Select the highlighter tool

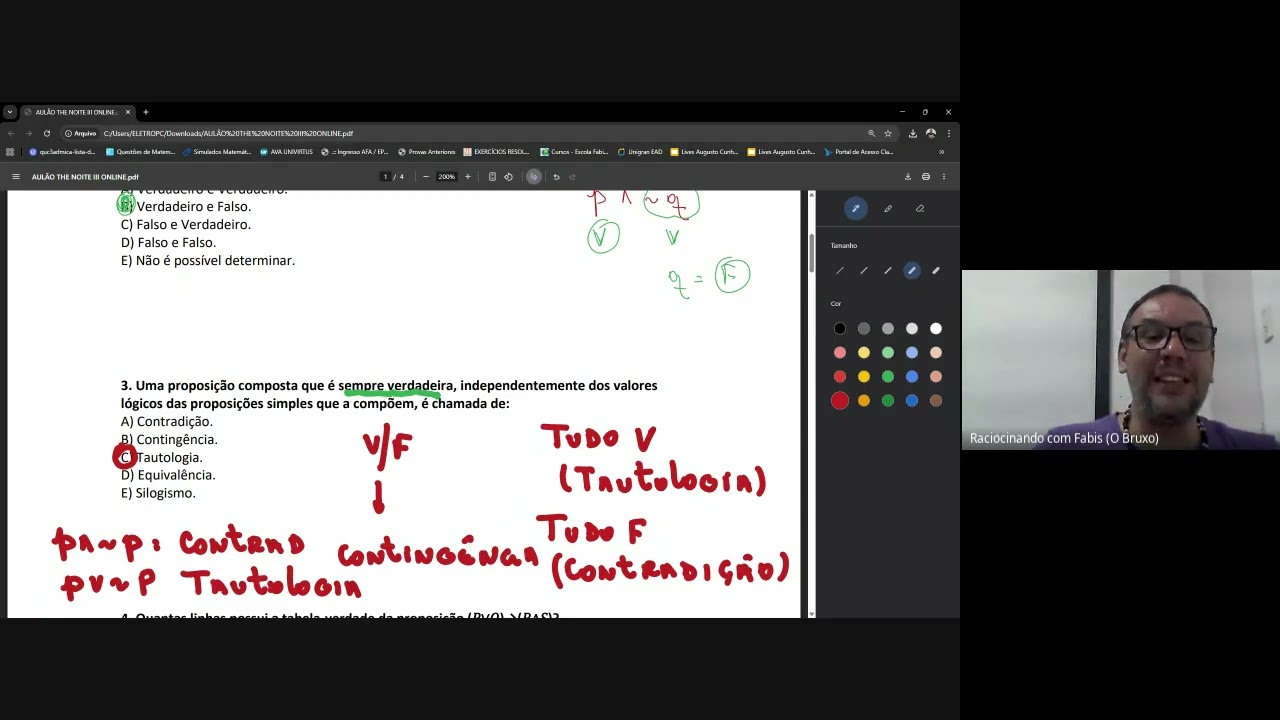point(888,208)
